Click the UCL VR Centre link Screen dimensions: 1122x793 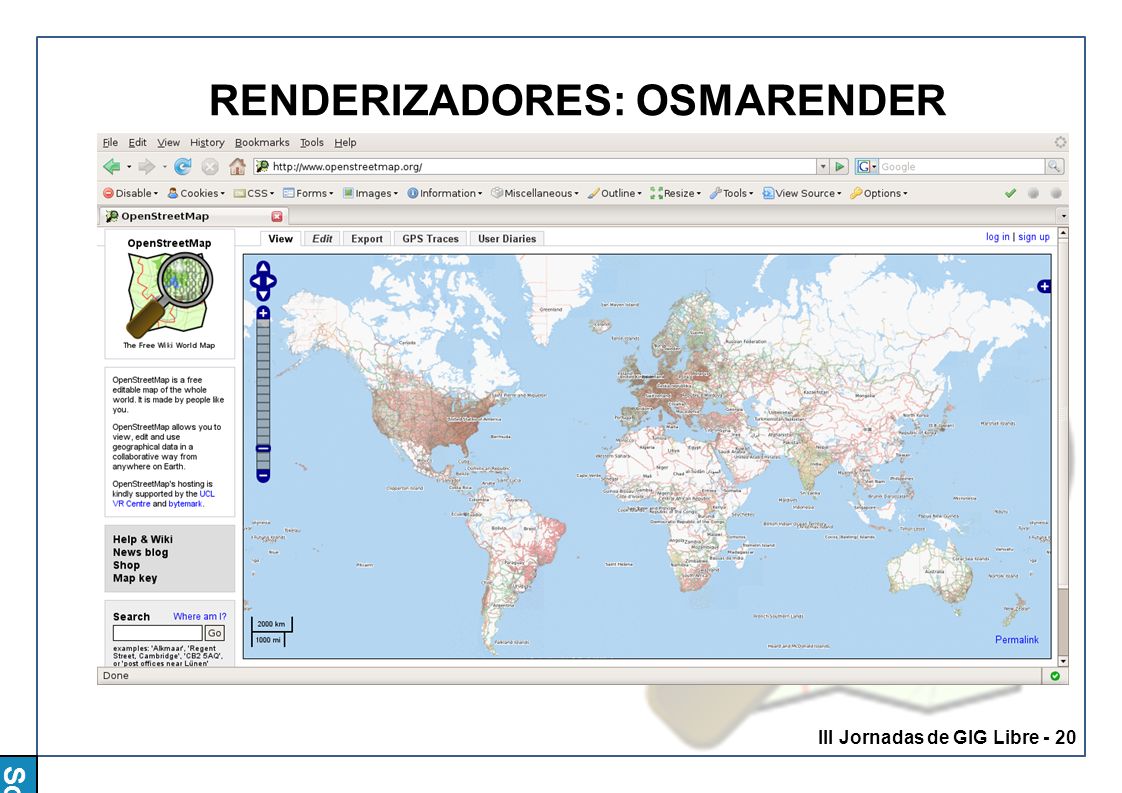click(163, 499)
